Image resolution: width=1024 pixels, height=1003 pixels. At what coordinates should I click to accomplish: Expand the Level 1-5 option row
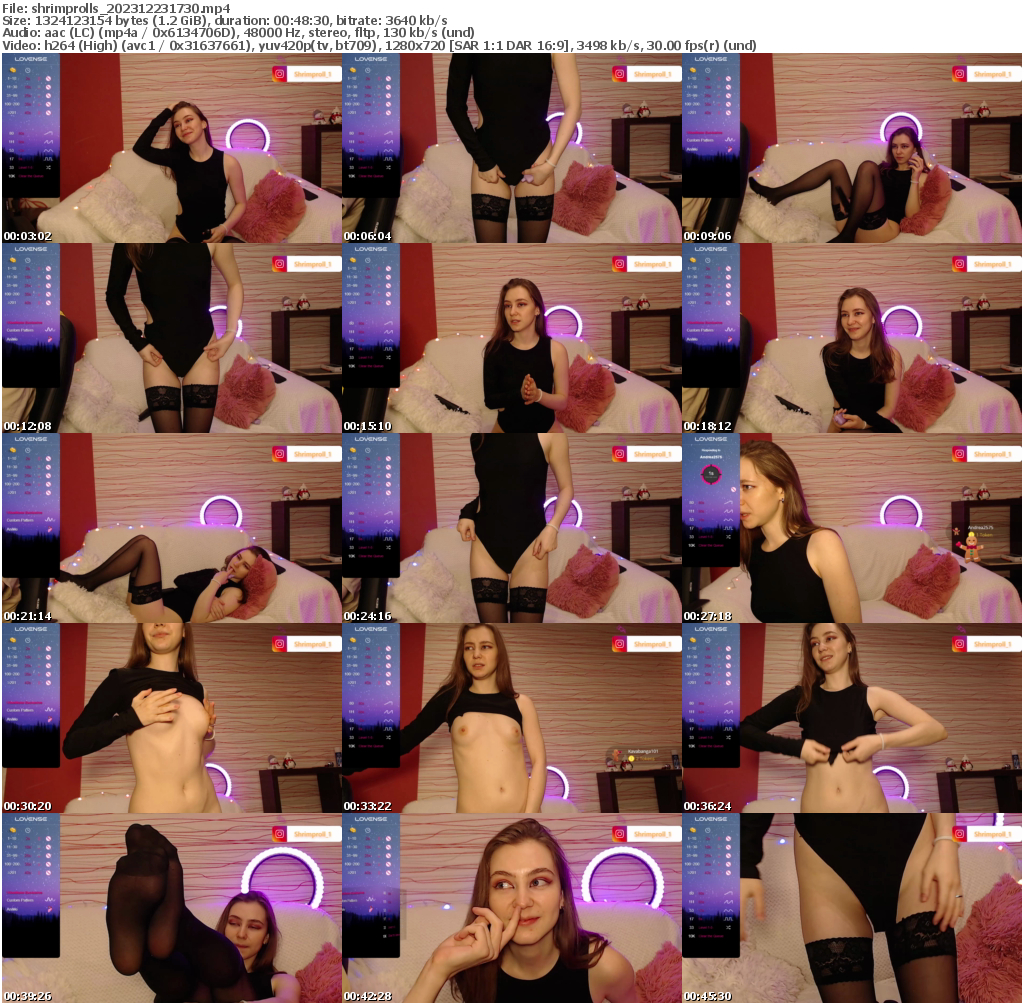coord(26,168)
